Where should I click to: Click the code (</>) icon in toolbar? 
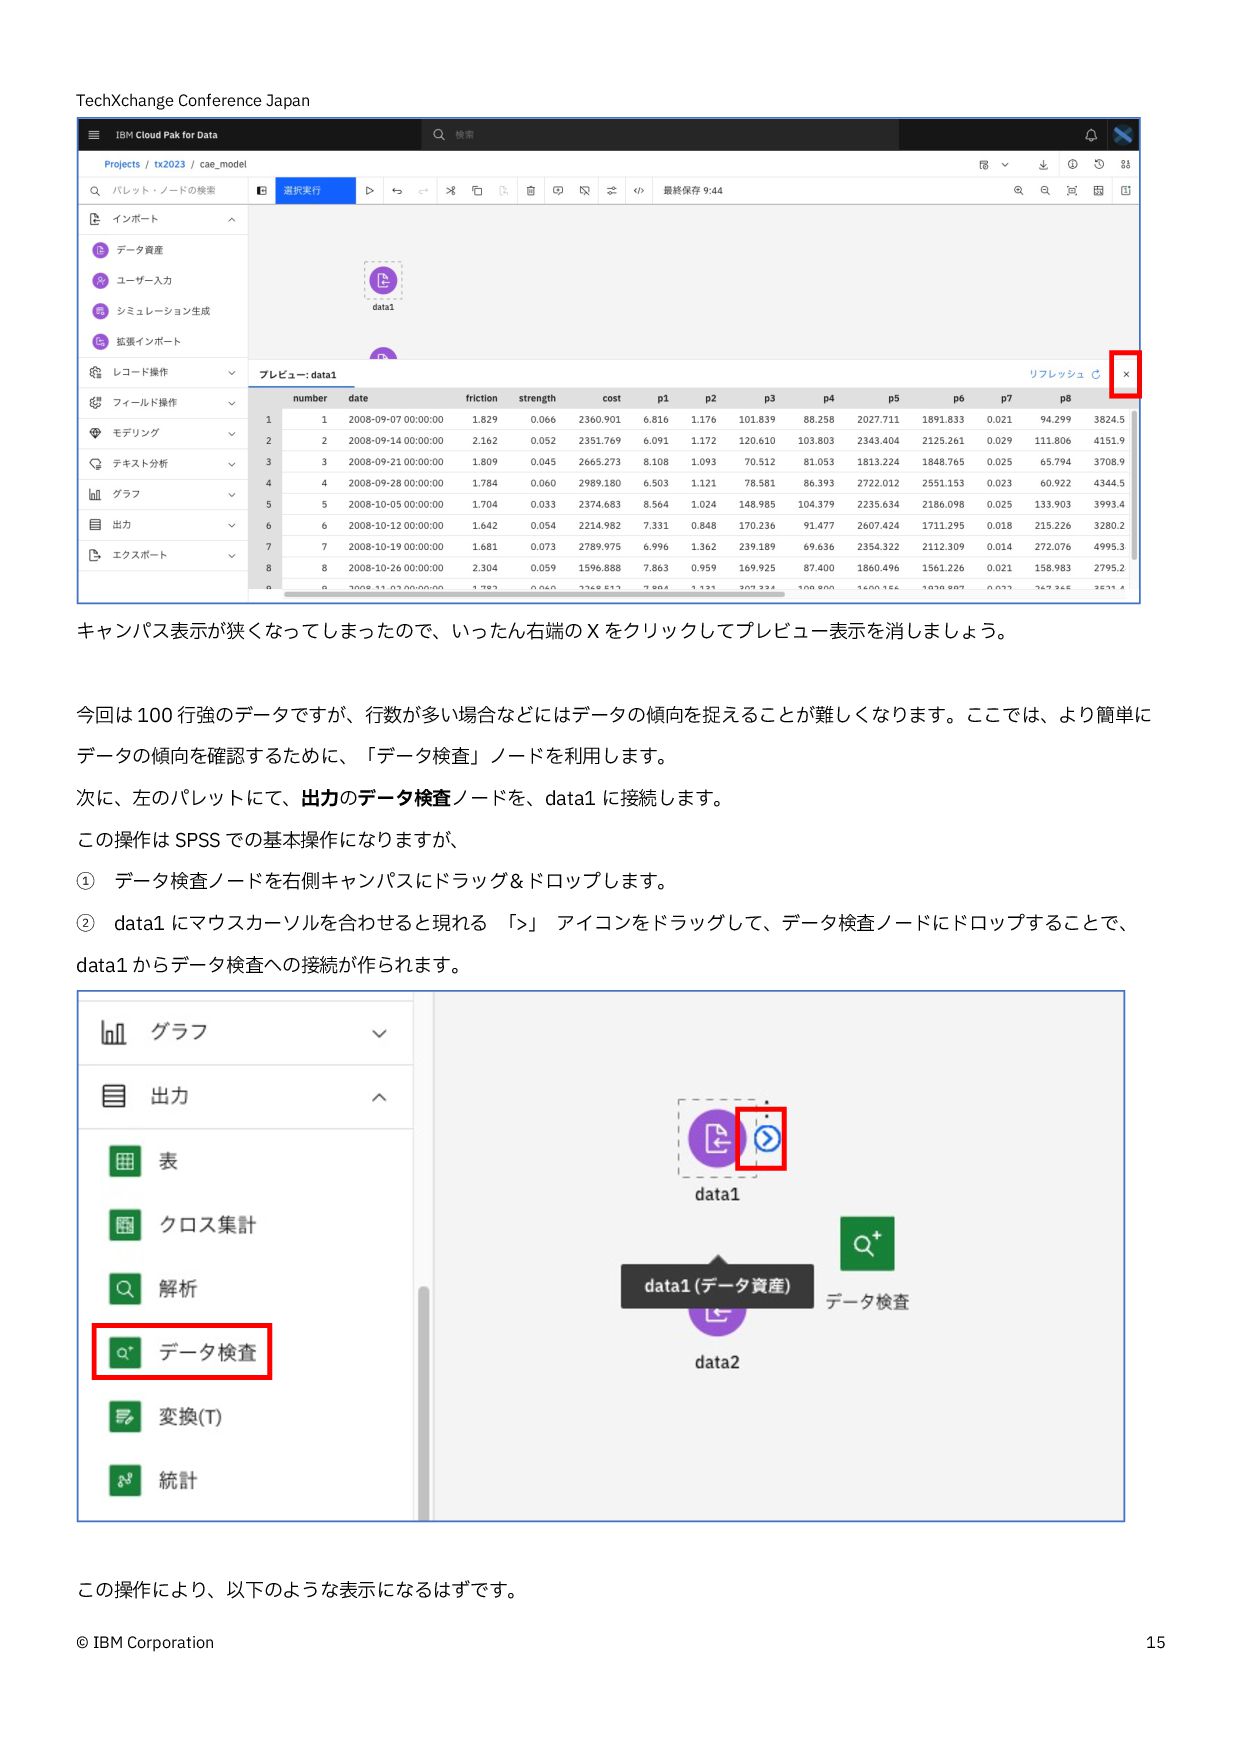(x=639, y=191)
